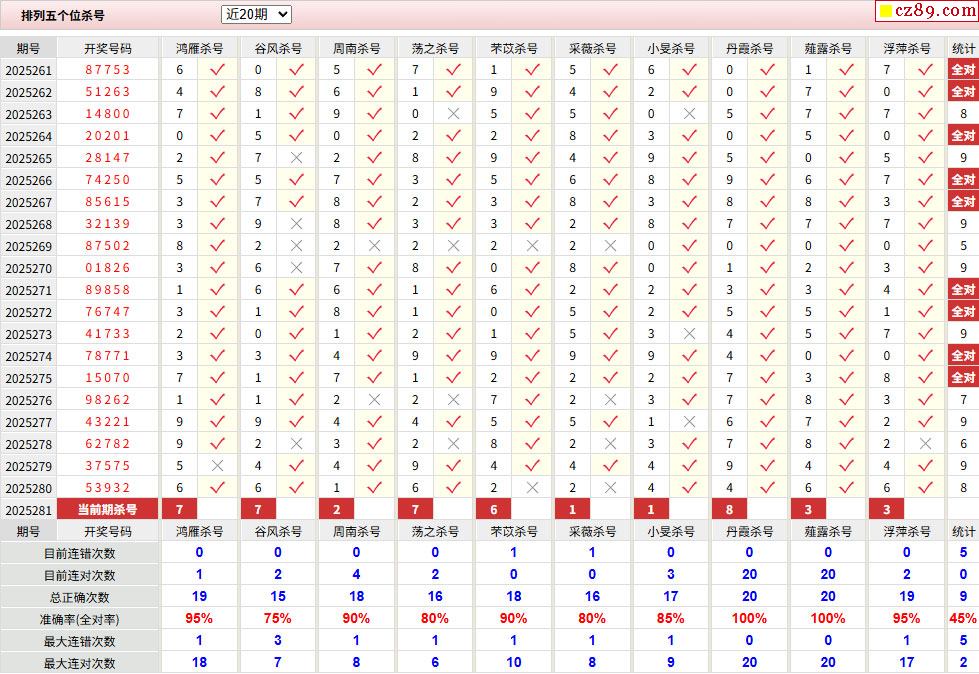Click the 浮萍杀号 header in top row
979x674 pixels.
(907, 48)
